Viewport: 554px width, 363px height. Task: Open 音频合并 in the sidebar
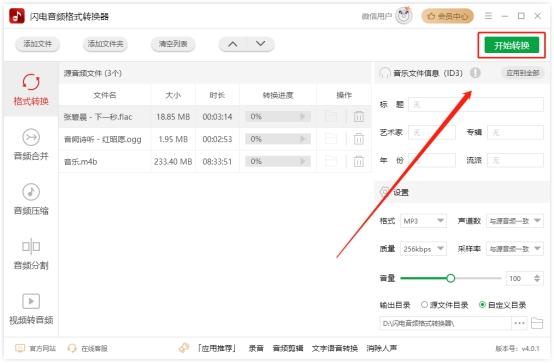point(31,144)
